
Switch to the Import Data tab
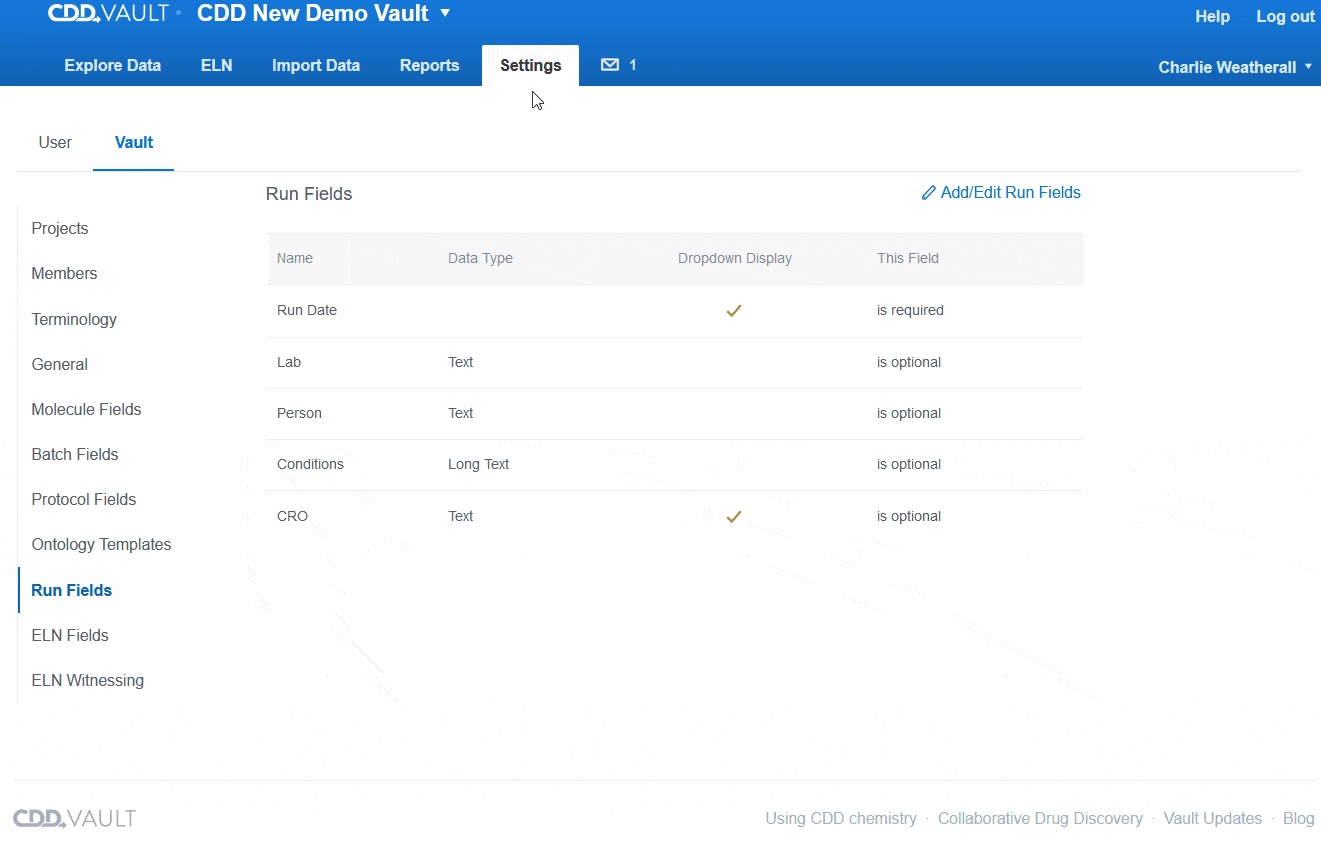[316, 65]
